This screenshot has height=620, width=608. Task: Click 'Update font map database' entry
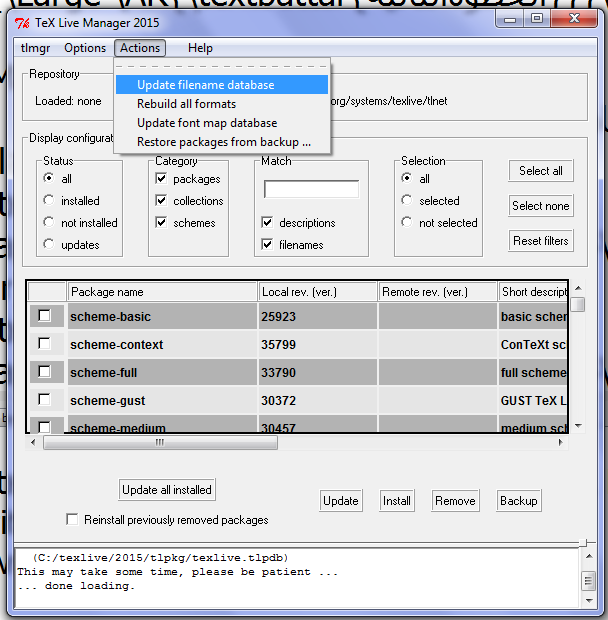[206, 123]
